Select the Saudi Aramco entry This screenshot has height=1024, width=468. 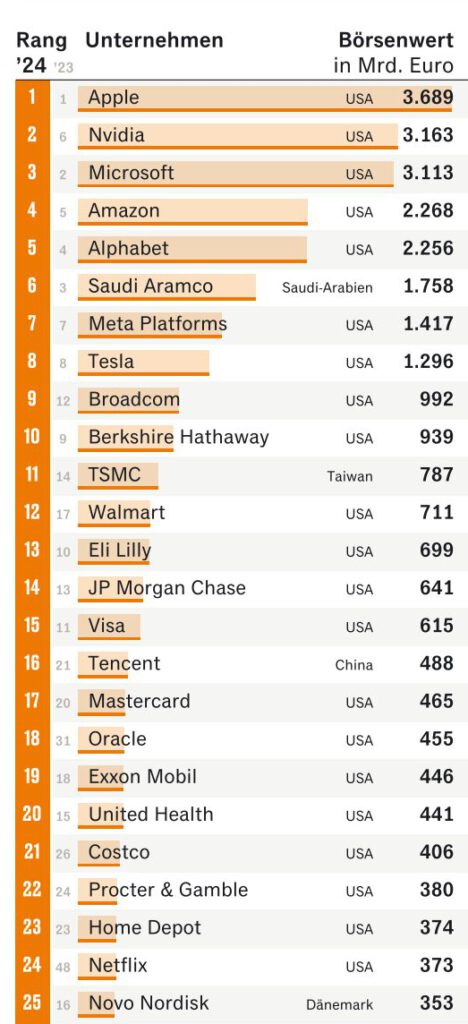click(151, 286)
